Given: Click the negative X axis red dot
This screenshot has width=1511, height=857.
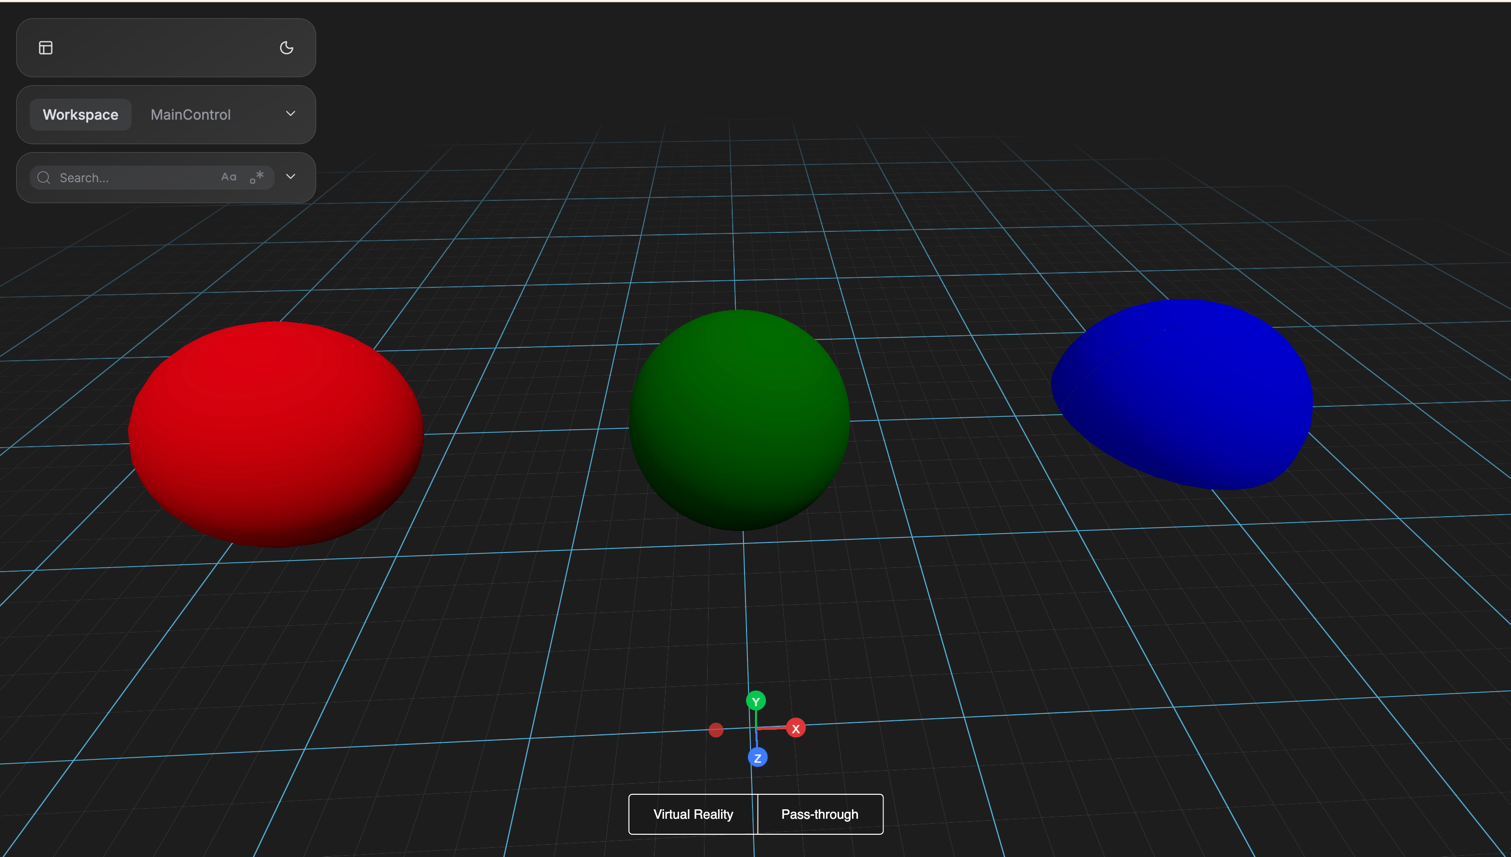Looking at the screenshot, I should click(x=716, y=730).
